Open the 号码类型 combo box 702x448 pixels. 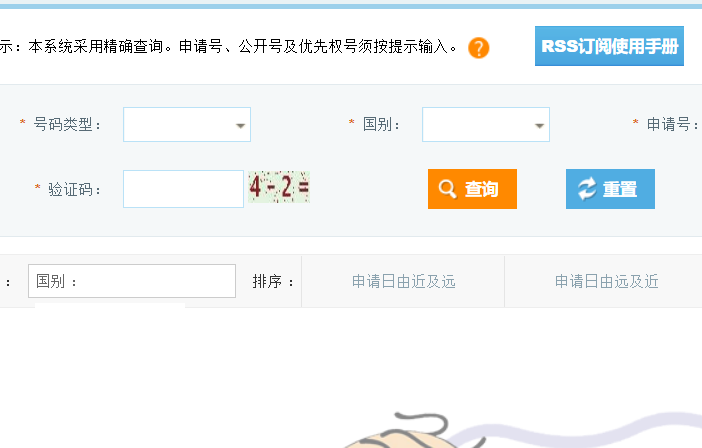[187, 124]
